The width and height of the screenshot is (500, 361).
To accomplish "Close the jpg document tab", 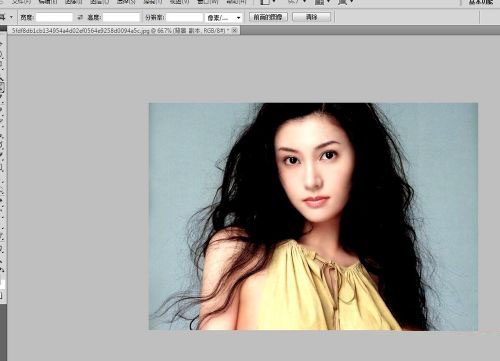I will pyautogui.click(x=235, y=31).
